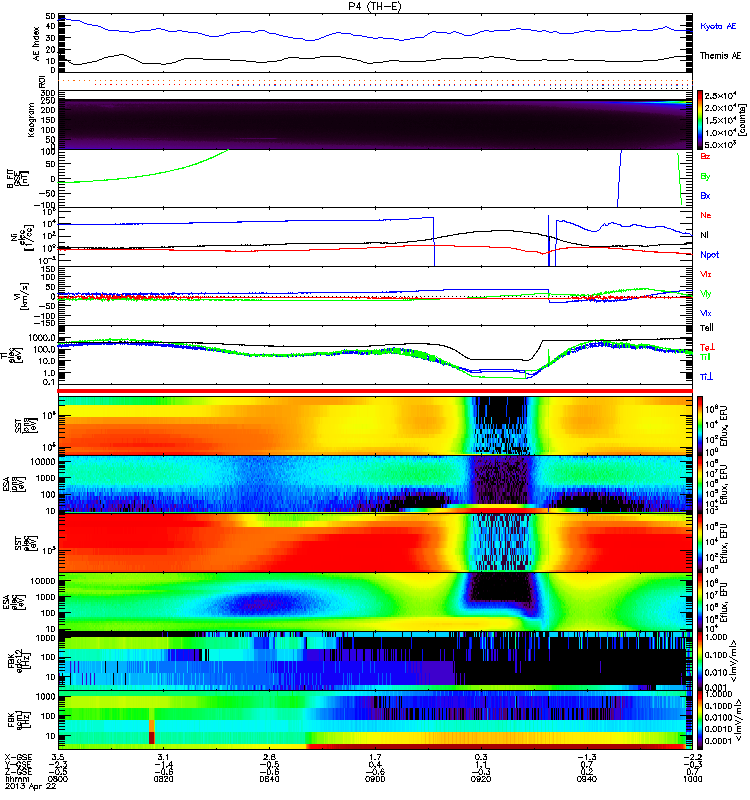The height and width of the screenshot is (800, 750).
Task: Click the X-GSE value 1.7
Action: [x=375, y=757]
